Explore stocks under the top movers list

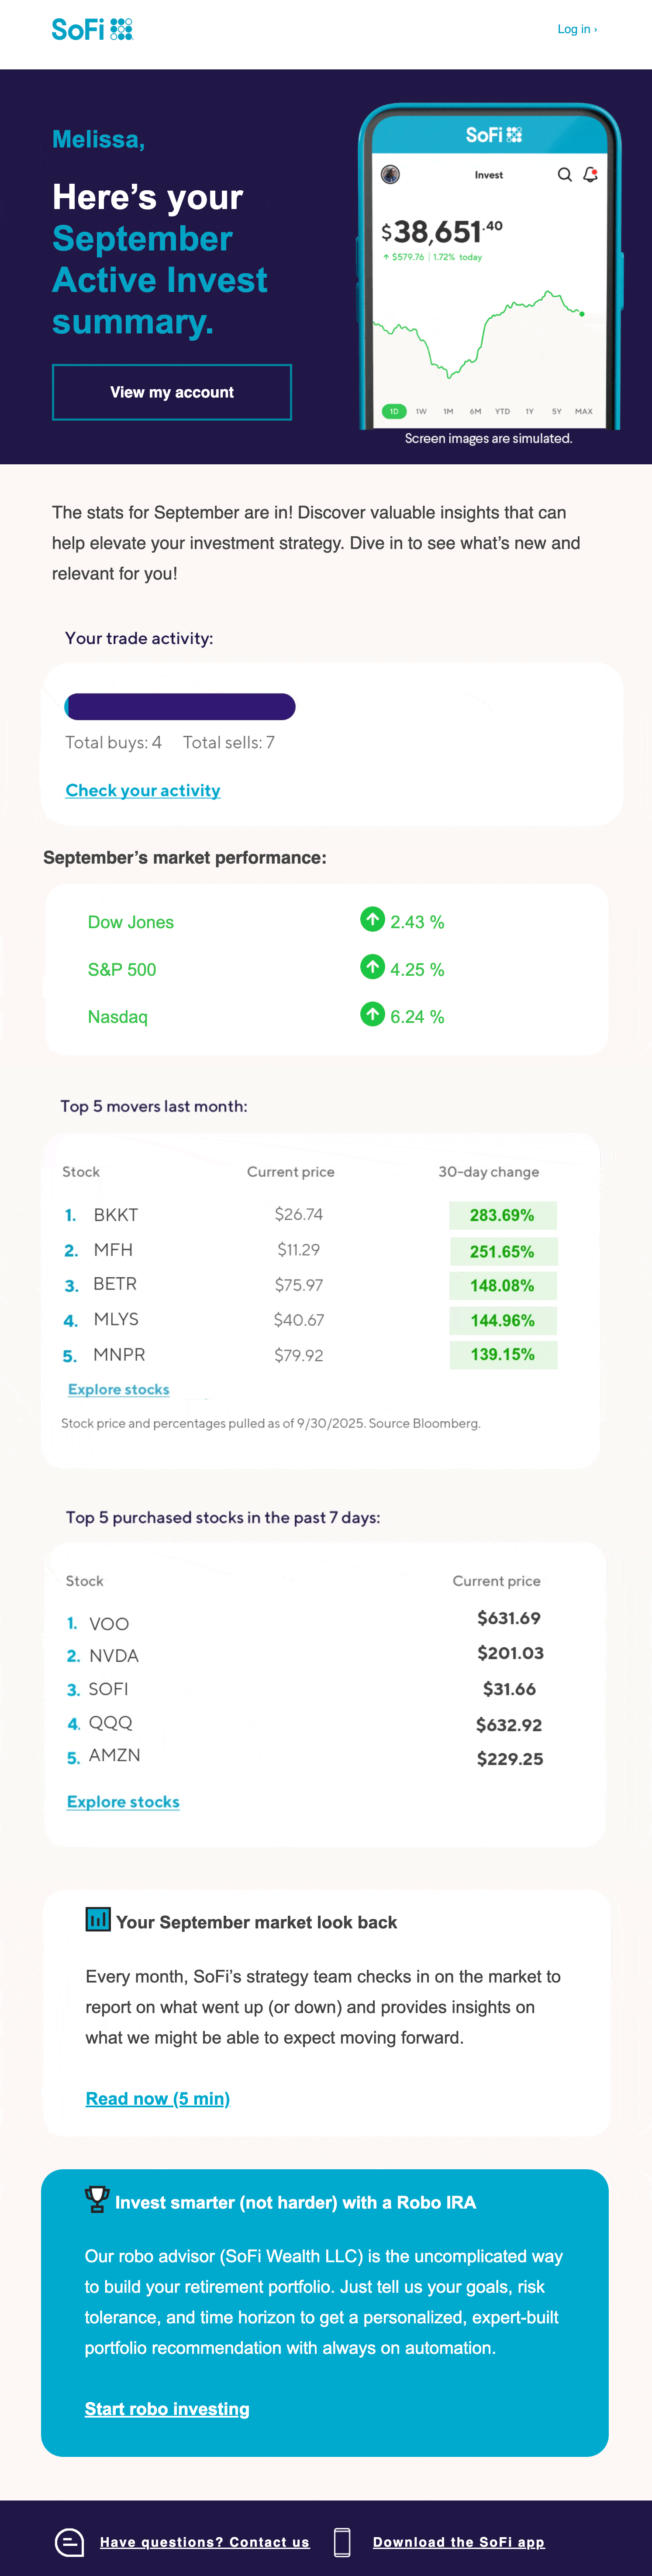point(118,1389)
